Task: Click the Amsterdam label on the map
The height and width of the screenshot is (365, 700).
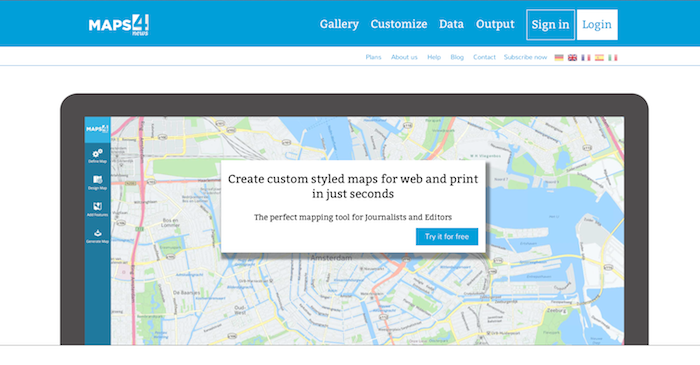Action: click(331, 258)
